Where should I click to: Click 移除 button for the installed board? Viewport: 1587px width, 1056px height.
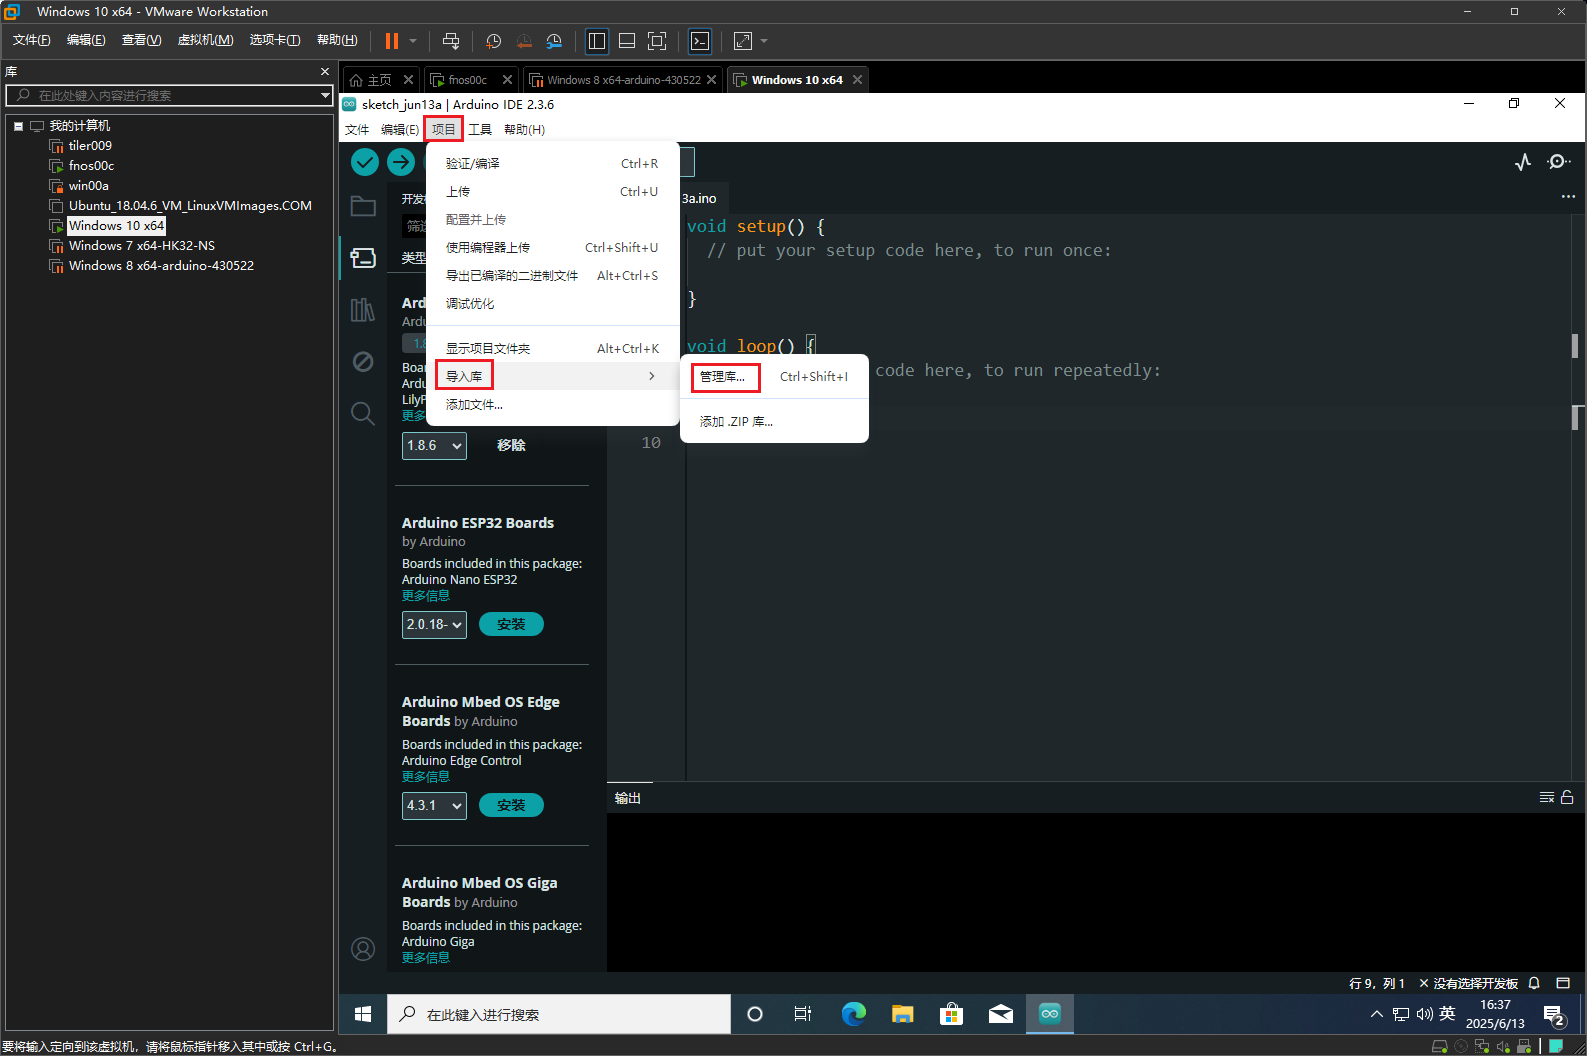[x=511, y=445]
